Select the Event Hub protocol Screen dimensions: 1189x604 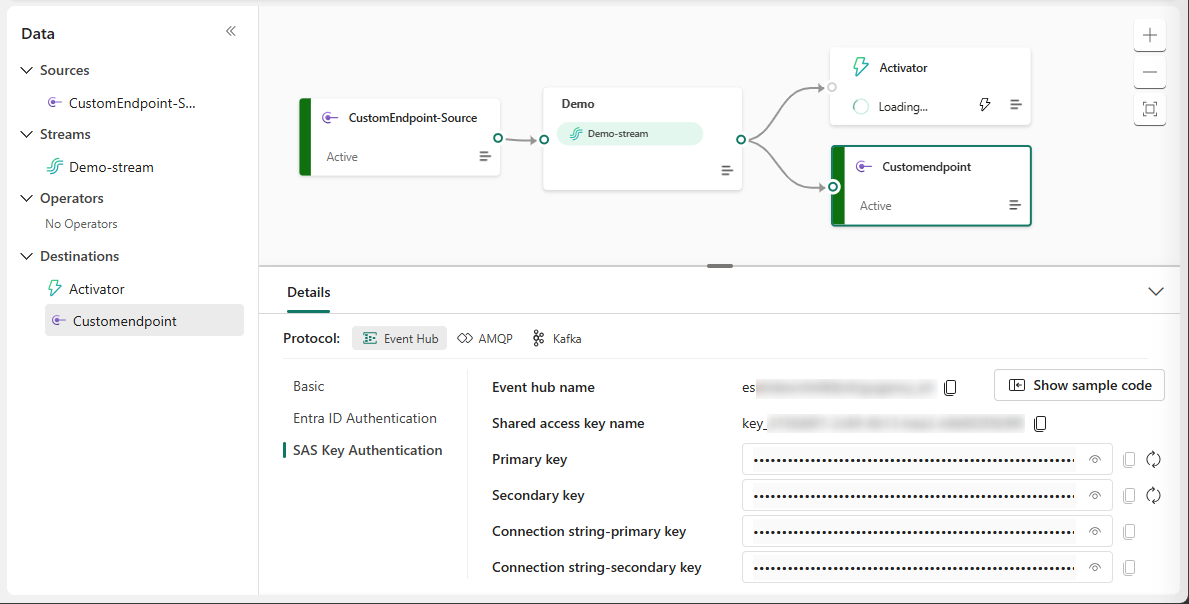click(x=400, y=339)
